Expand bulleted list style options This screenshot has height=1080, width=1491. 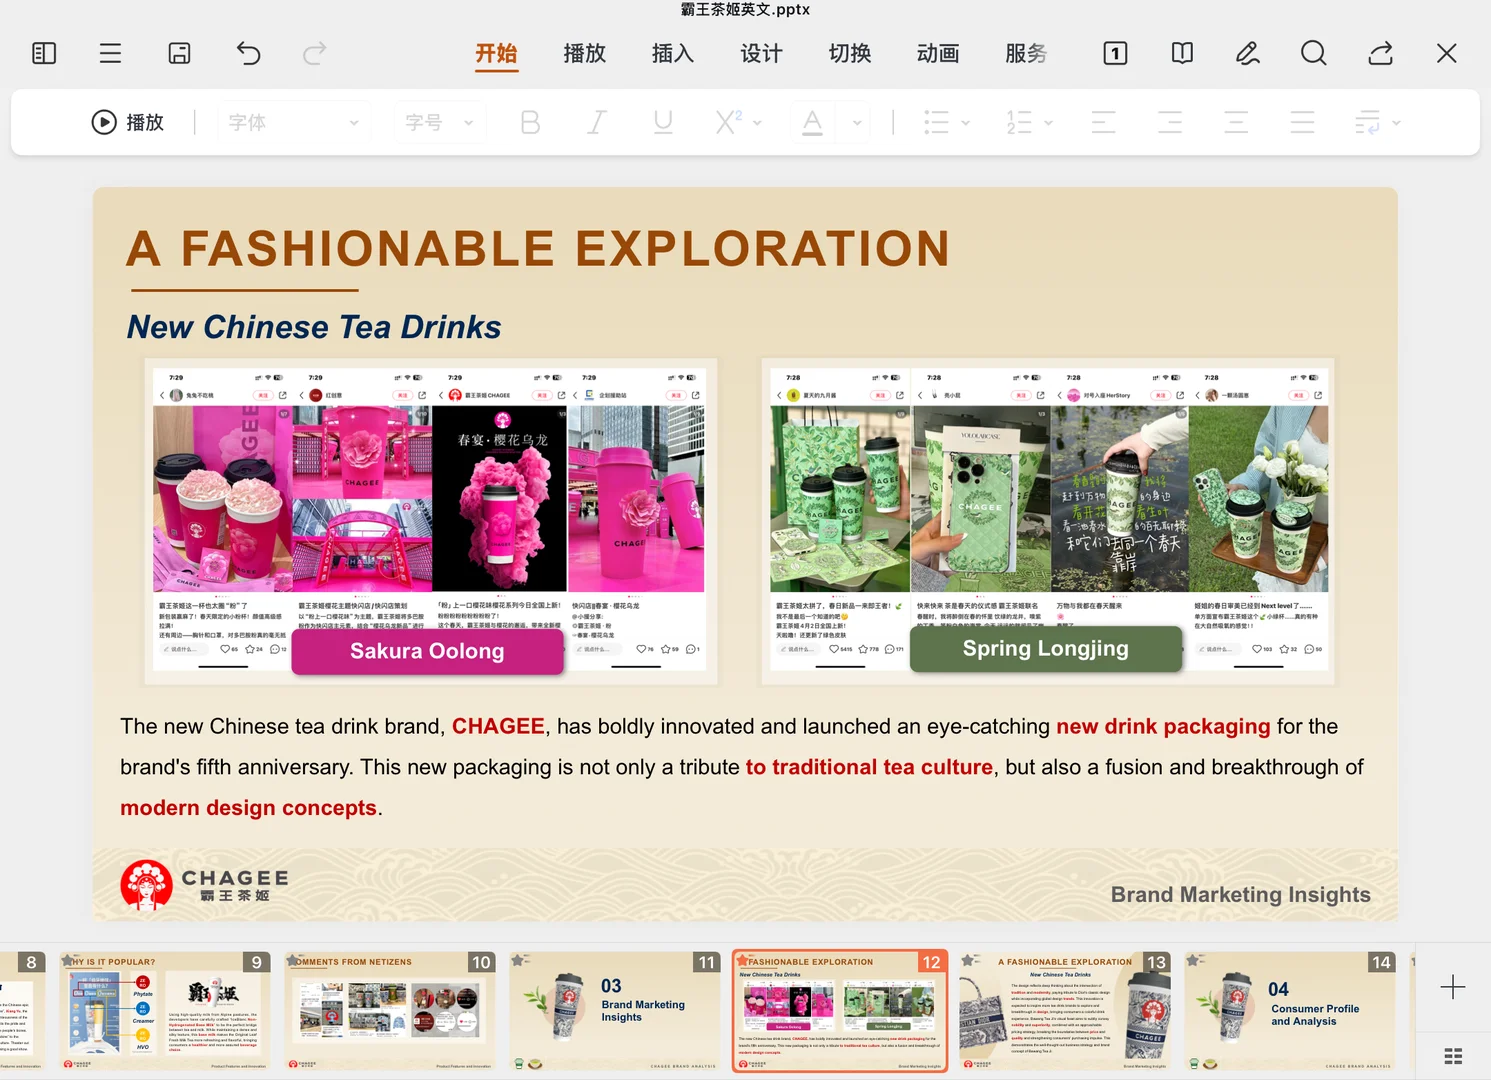click(966, 123)
